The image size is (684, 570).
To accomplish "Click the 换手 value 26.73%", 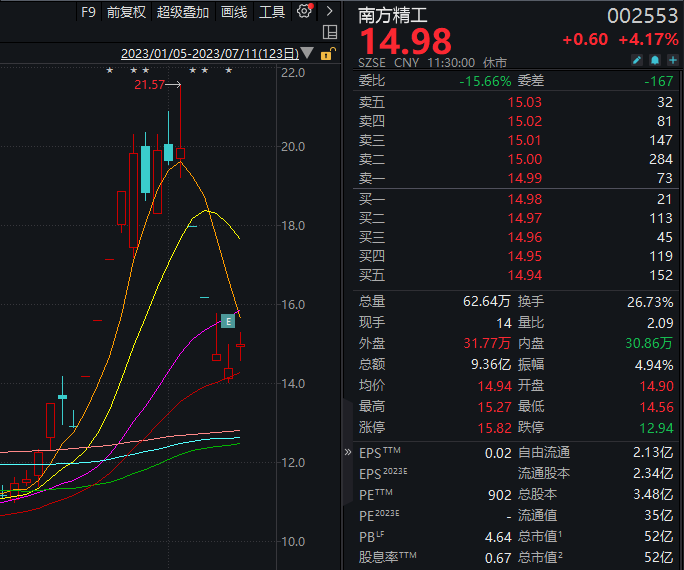I will tap(650, 302).
